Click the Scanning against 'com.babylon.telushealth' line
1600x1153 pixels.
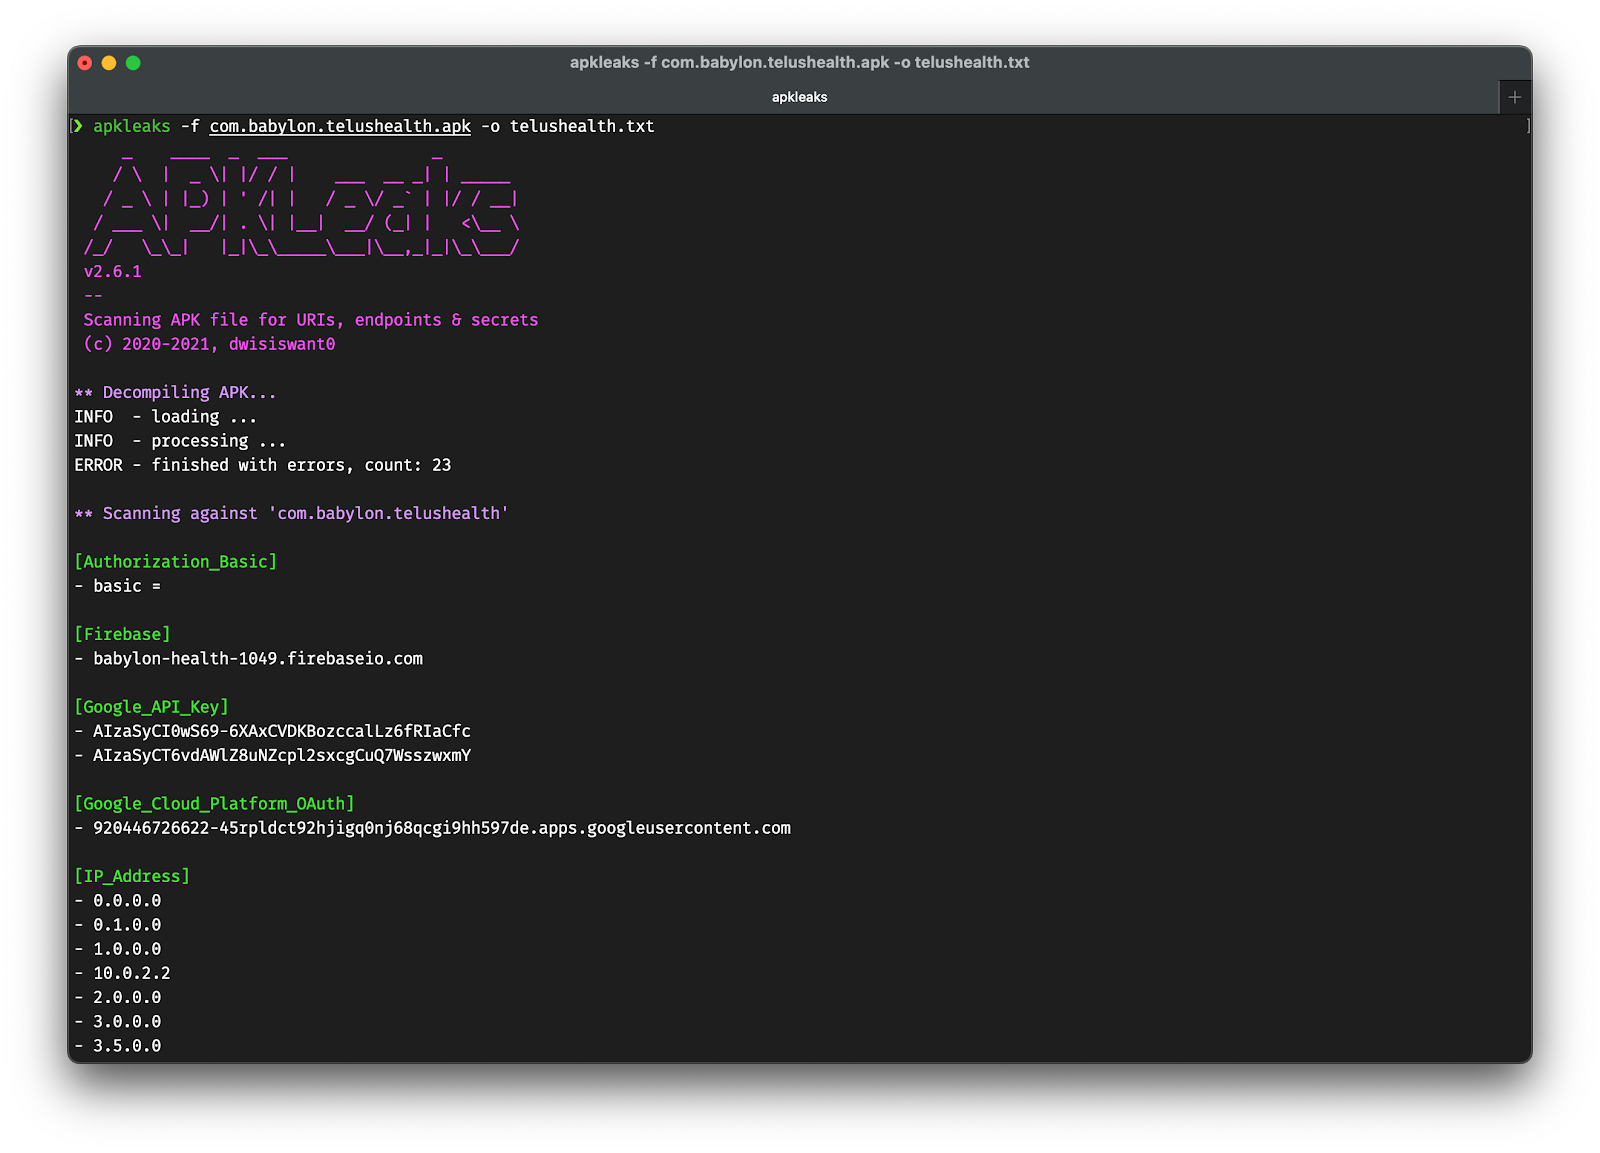click(x=292, y=513)
